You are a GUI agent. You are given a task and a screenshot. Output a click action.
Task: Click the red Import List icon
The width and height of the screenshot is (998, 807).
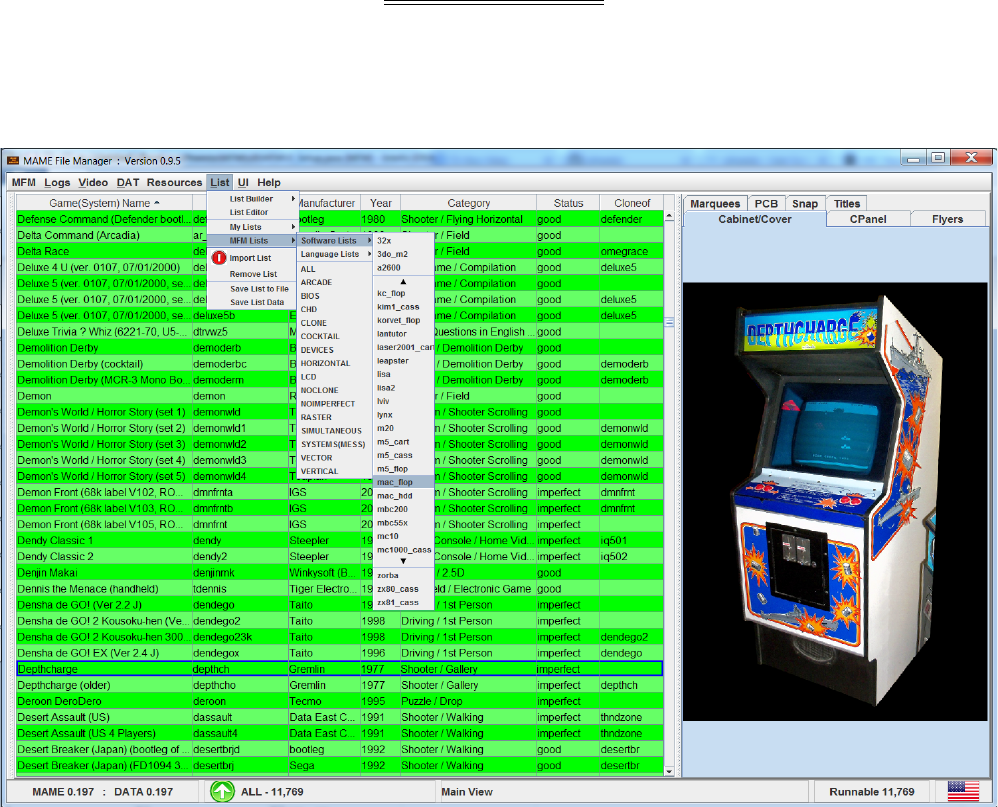click(x=219, y=258)
